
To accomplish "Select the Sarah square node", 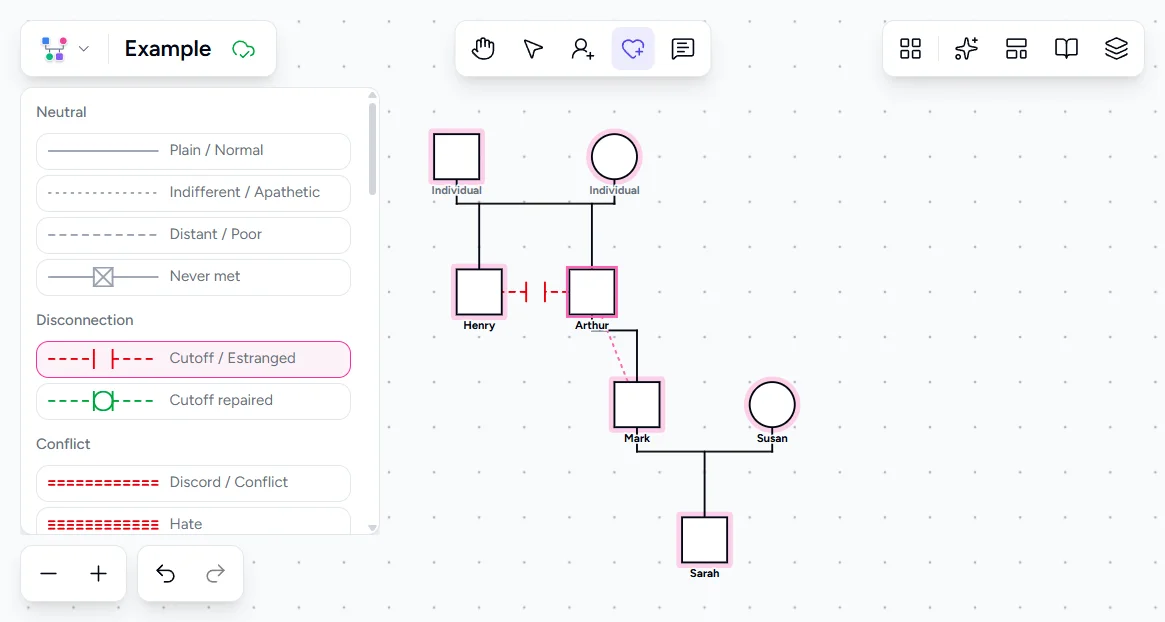I will tap(704, 540).
